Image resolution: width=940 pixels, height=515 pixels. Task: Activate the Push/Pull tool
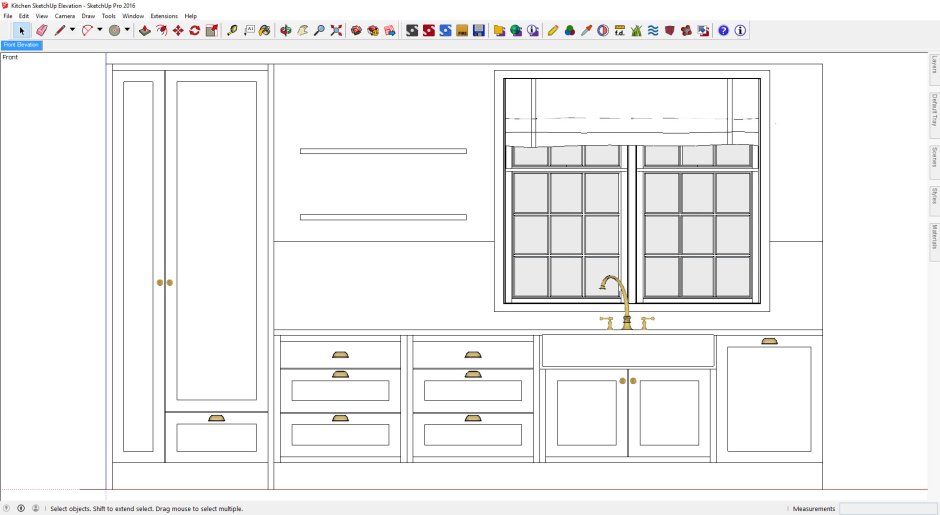pos(145,31)
